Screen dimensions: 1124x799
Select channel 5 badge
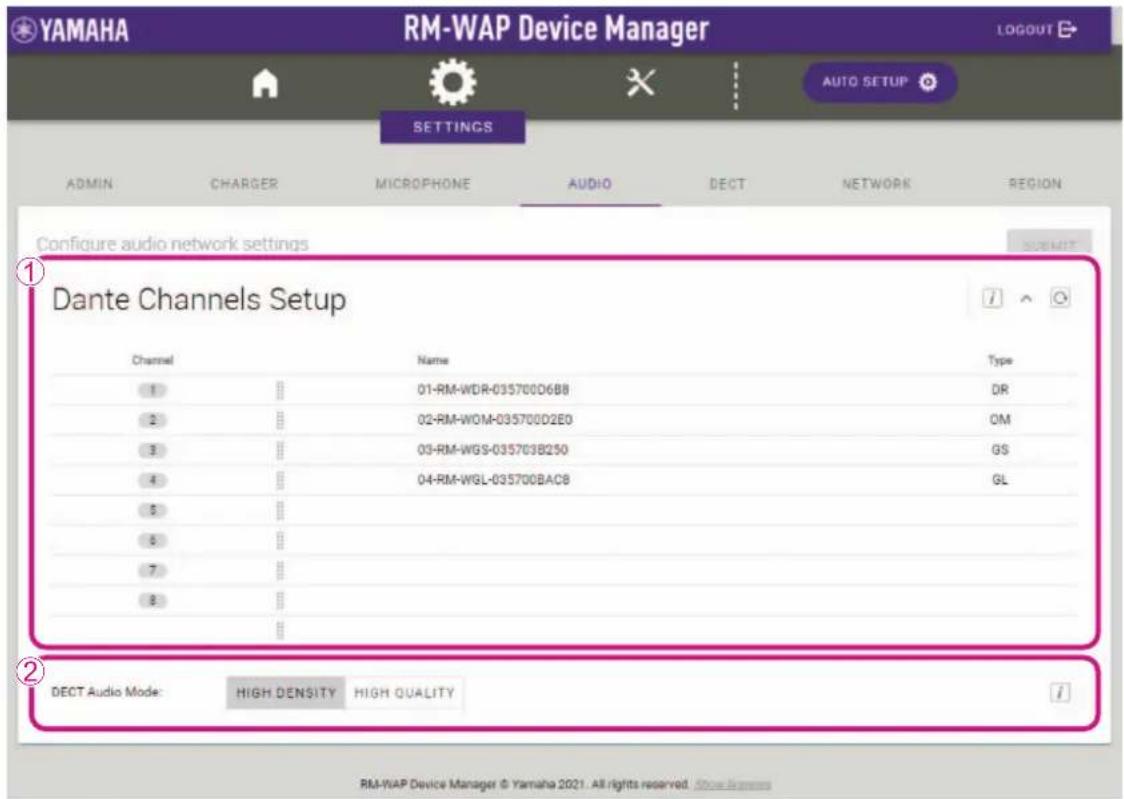[152, 510]
